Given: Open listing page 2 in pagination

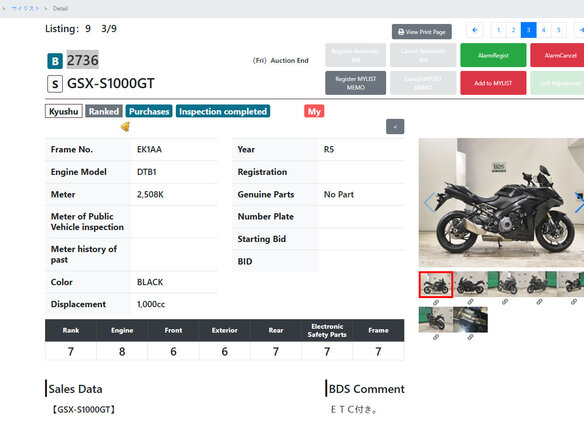Looking at the screenshot, I should pos(513,30).
